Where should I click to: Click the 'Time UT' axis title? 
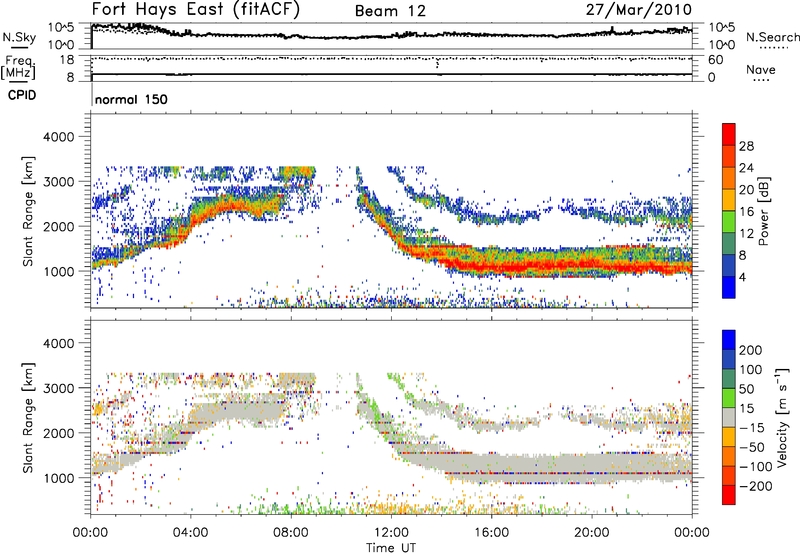pyautogui.click(x=391, y=547)
